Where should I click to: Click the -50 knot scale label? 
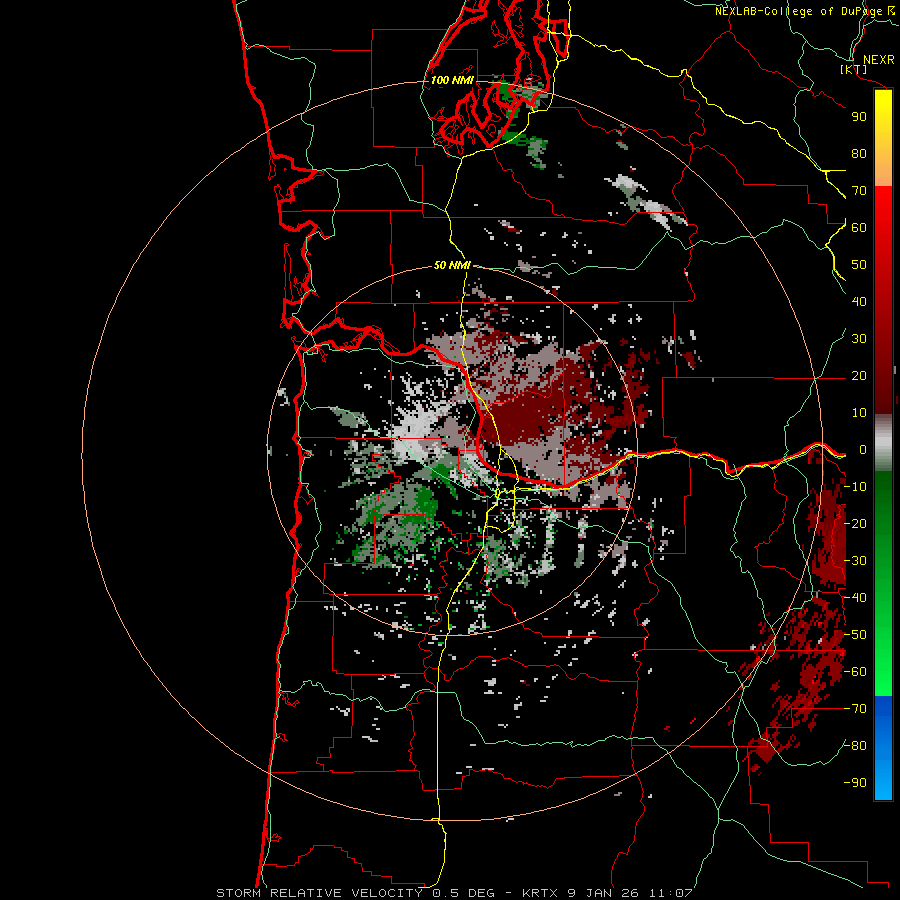point(855,635)
